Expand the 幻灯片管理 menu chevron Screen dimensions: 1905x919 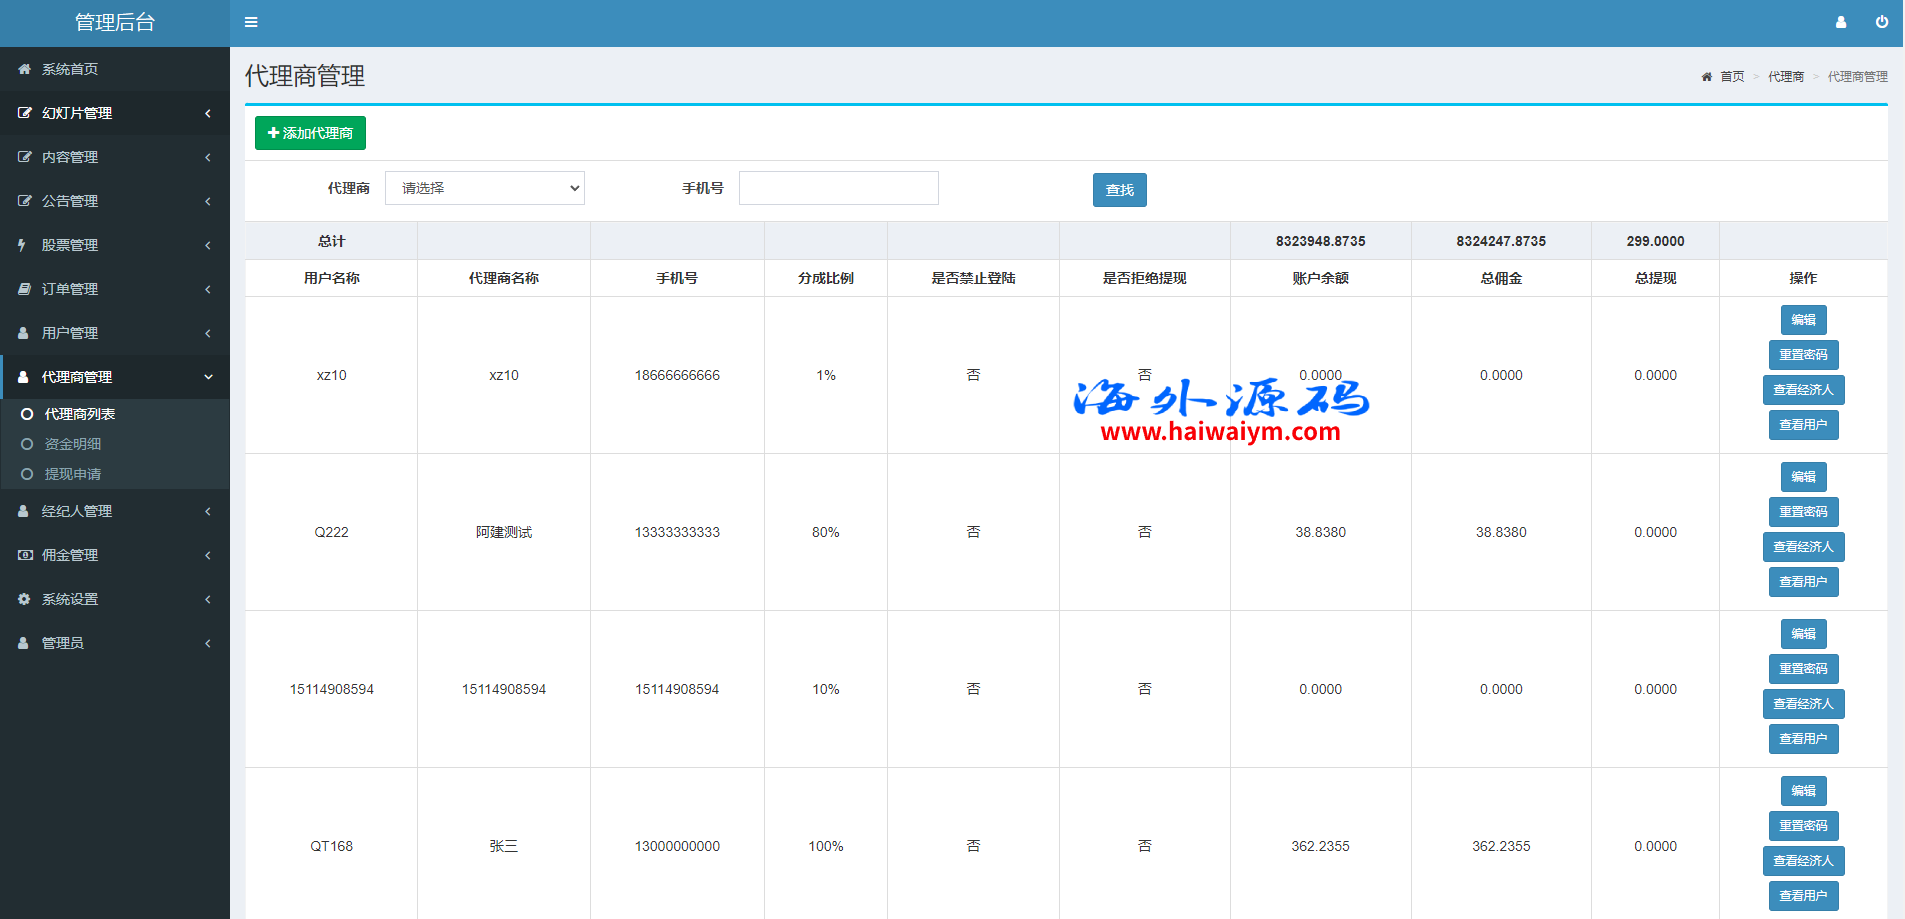[208, 113]
